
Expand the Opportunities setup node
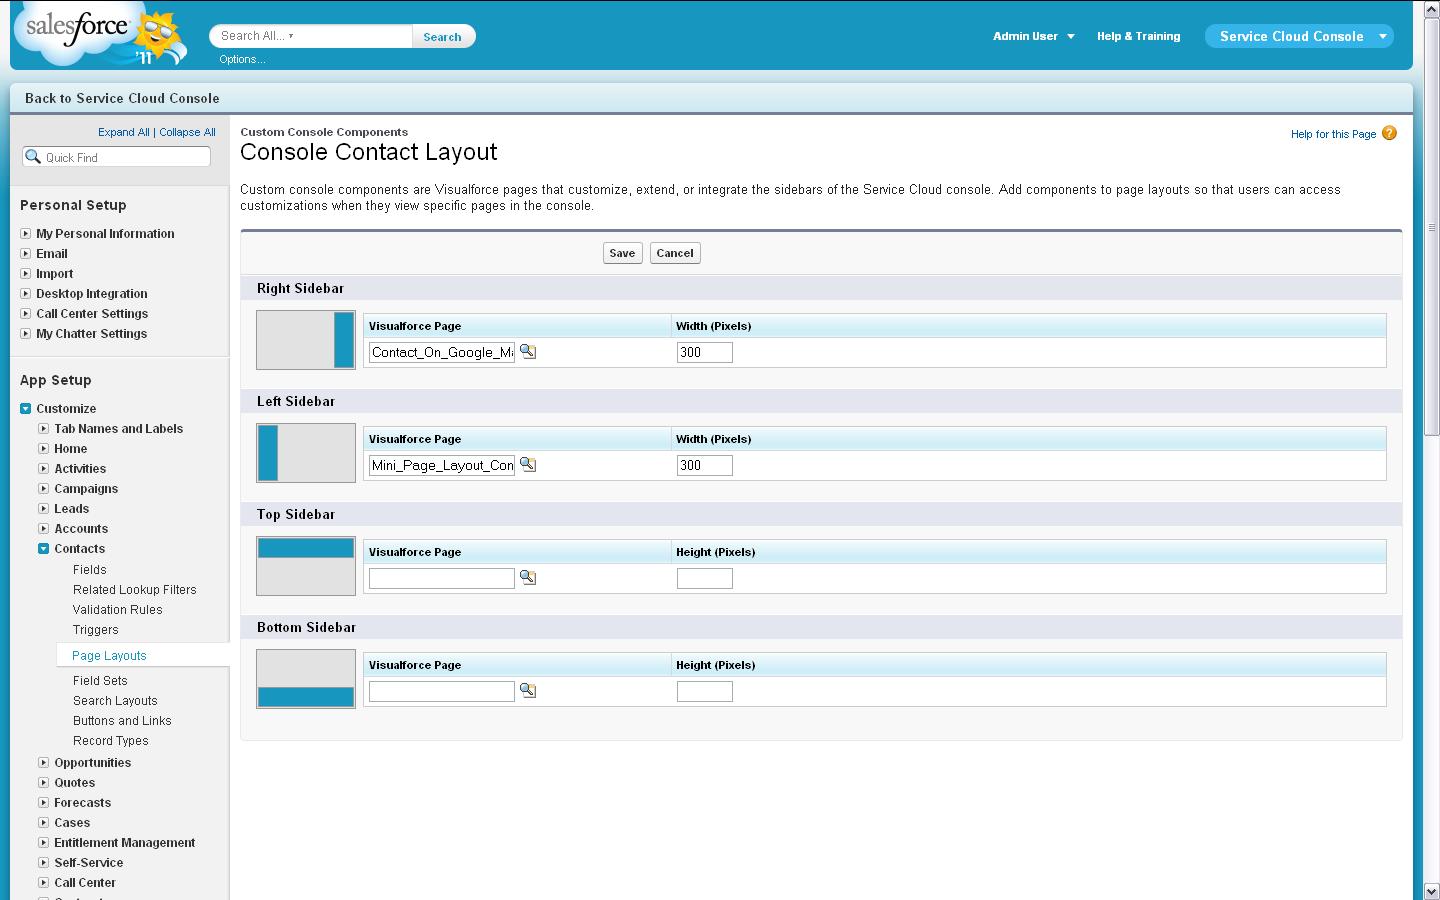(44, 763)
